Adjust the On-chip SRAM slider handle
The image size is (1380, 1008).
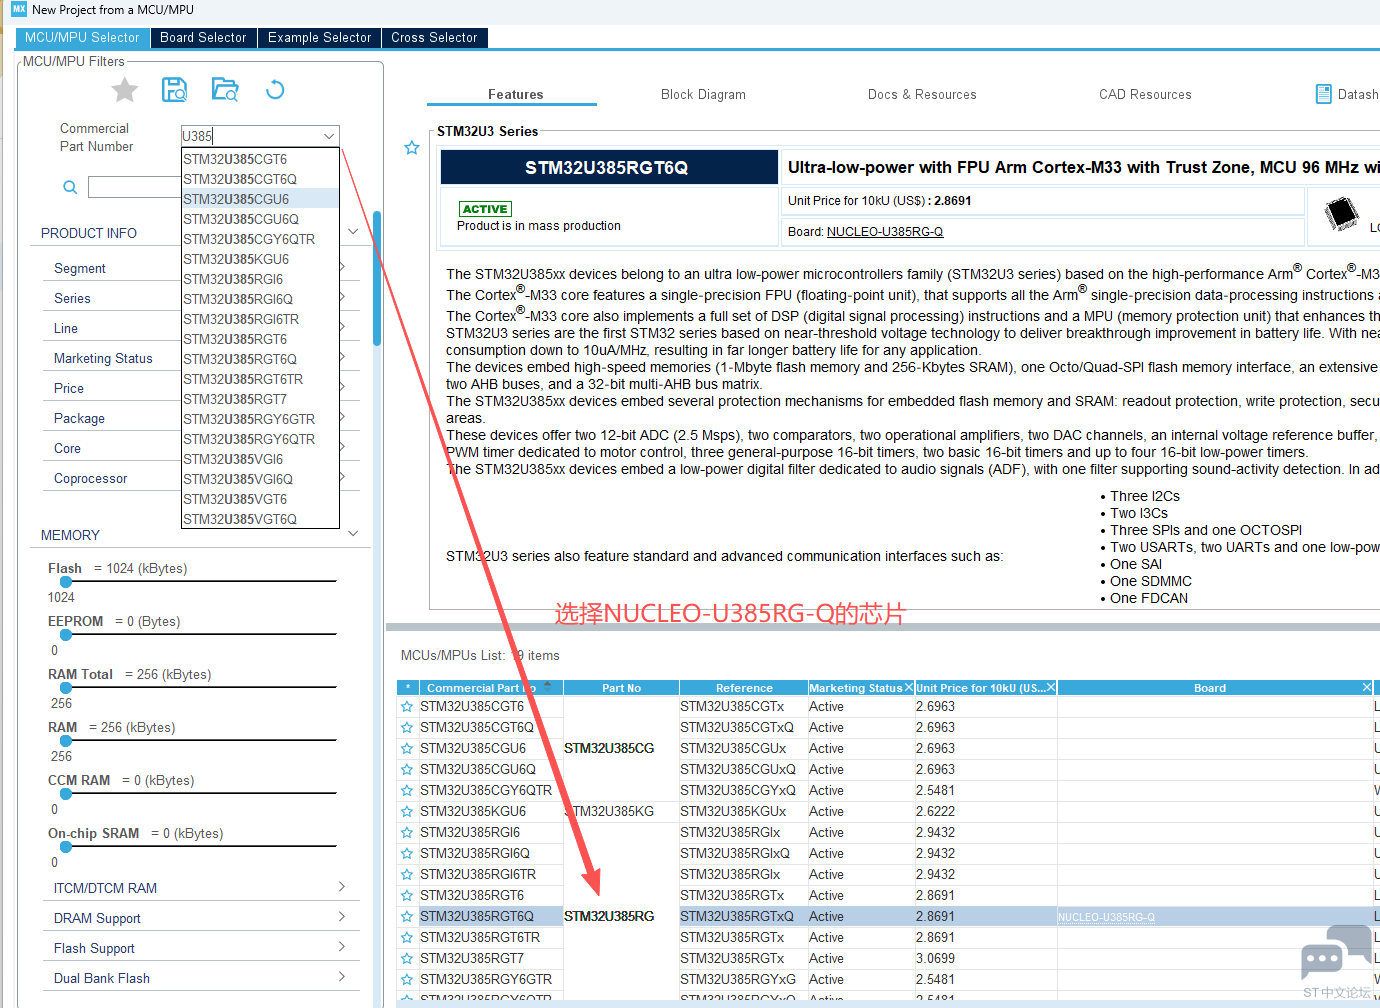(x=66, y=847)
